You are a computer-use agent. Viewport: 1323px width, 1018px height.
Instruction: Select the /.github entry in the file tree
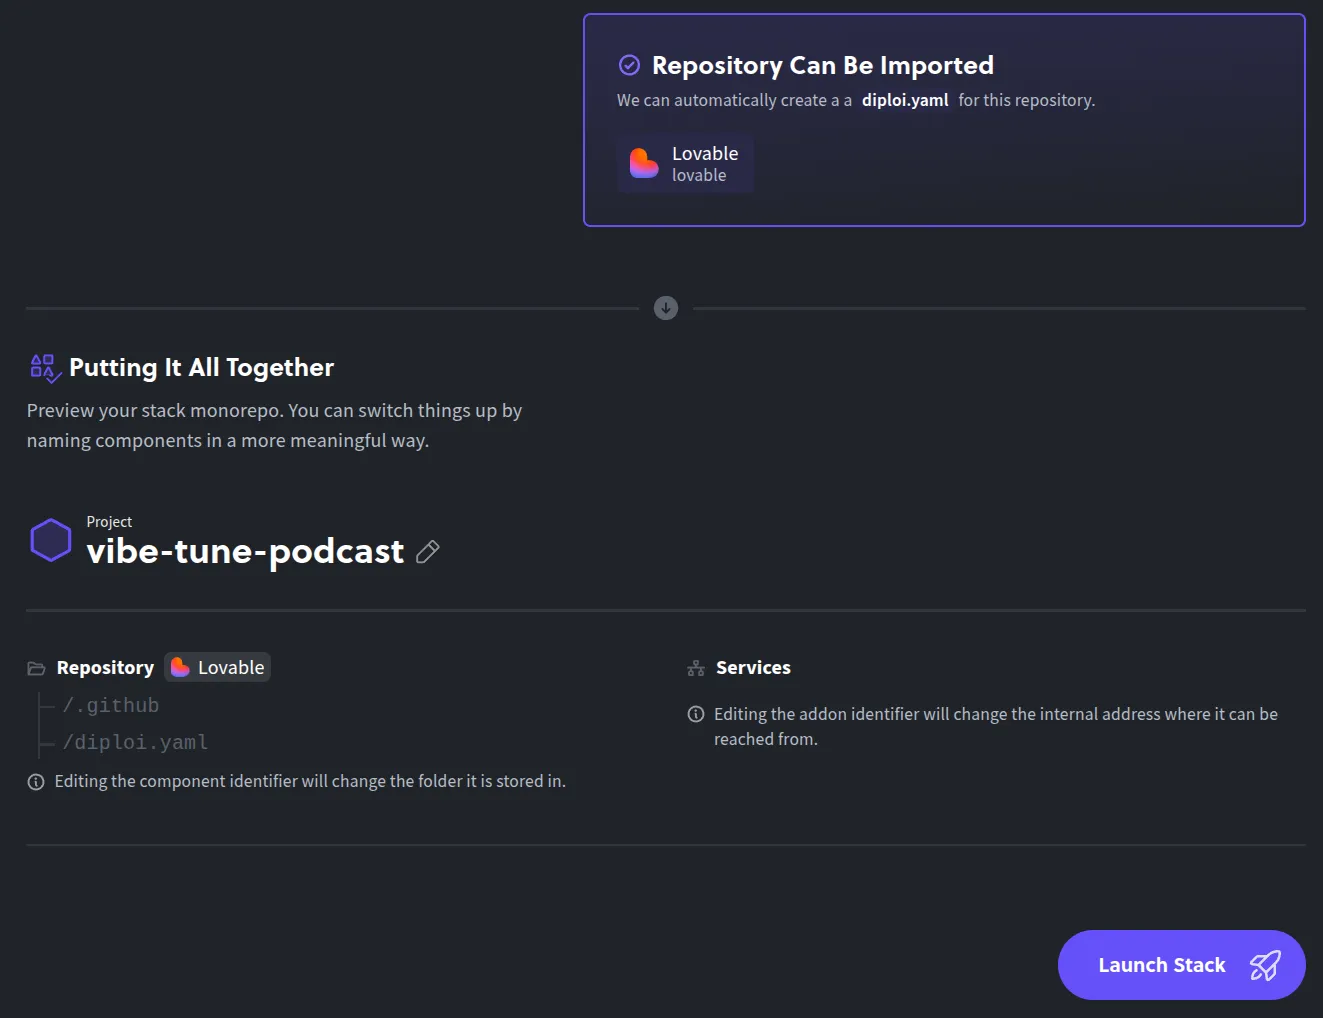(x=111, y=705)
